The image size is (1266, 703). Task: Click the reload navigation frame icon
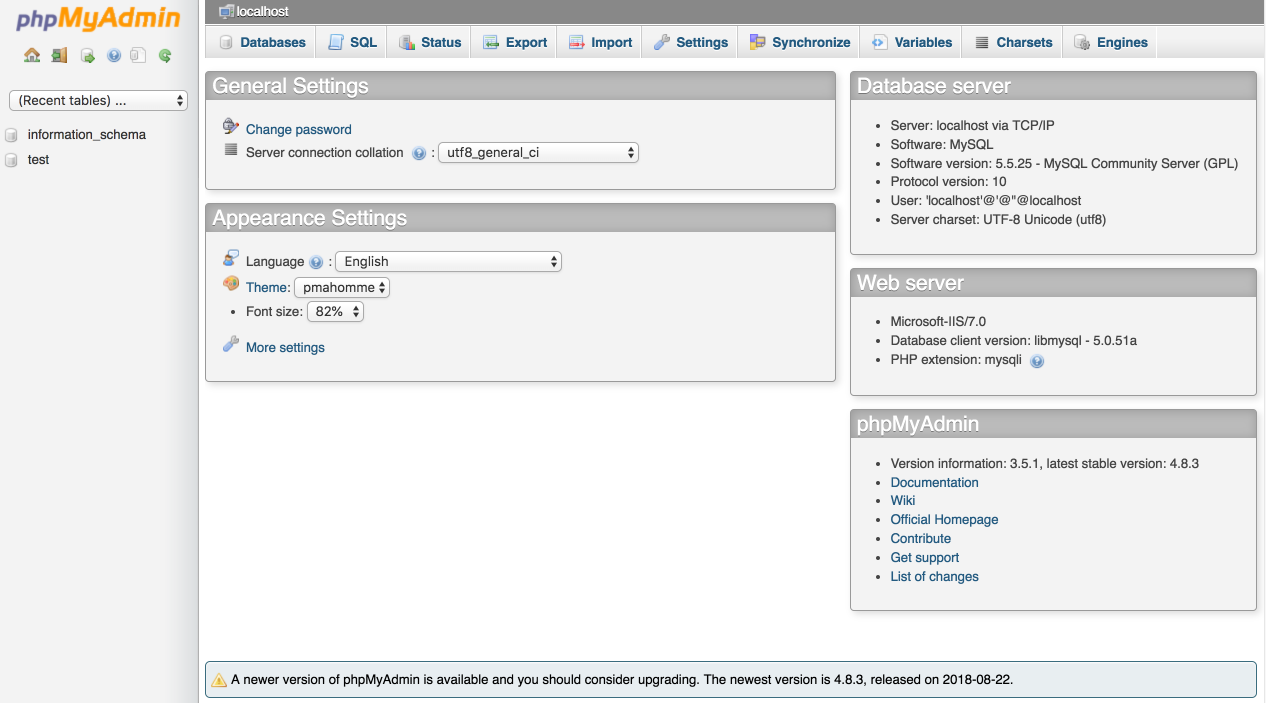pos(165,56)
